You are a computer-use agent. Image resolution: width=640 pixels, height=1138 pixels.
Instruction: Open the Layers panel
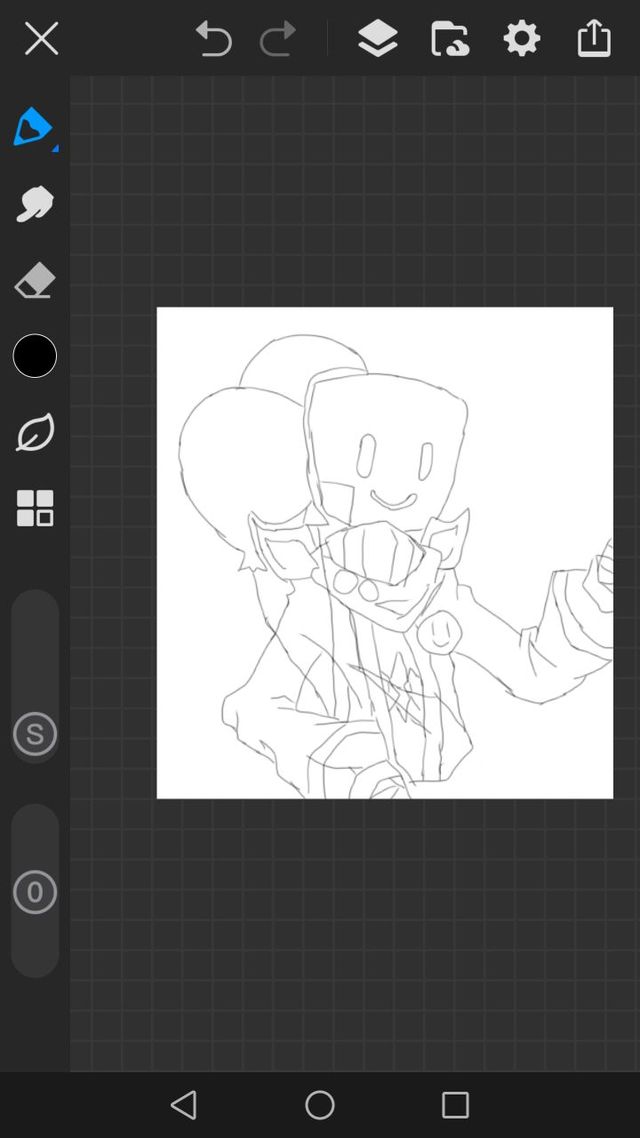[377, 39]
